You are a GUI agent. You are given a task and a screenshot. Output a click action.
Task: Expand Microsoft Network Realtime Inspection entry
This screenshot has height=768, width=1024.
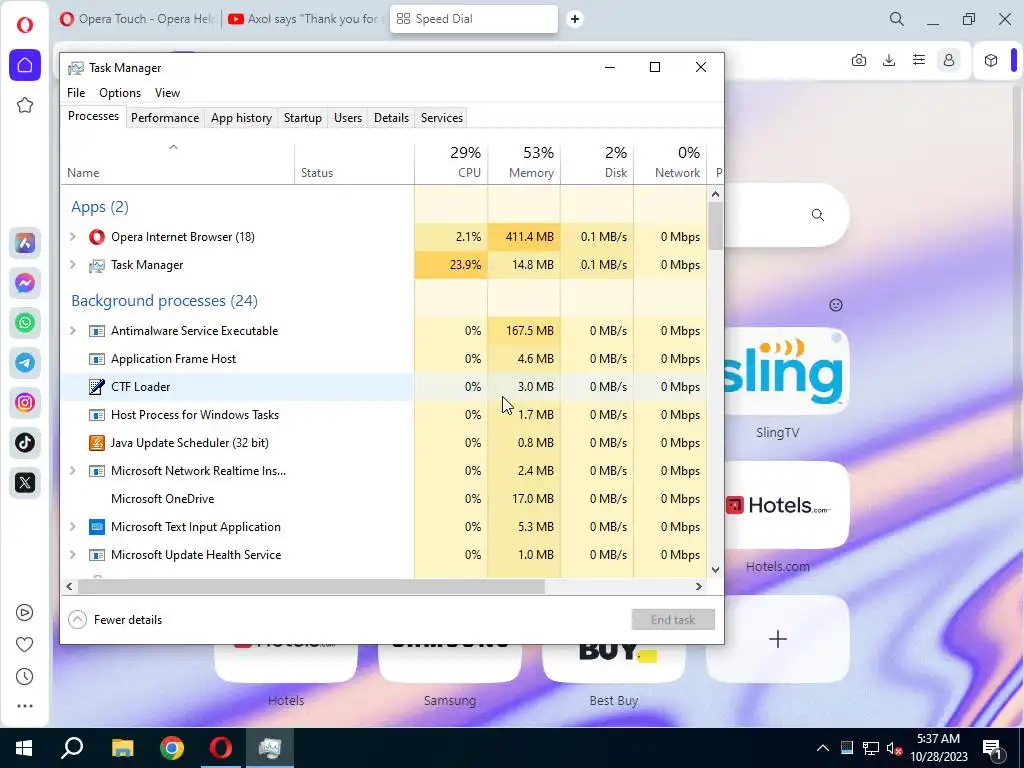coord(73,470)
